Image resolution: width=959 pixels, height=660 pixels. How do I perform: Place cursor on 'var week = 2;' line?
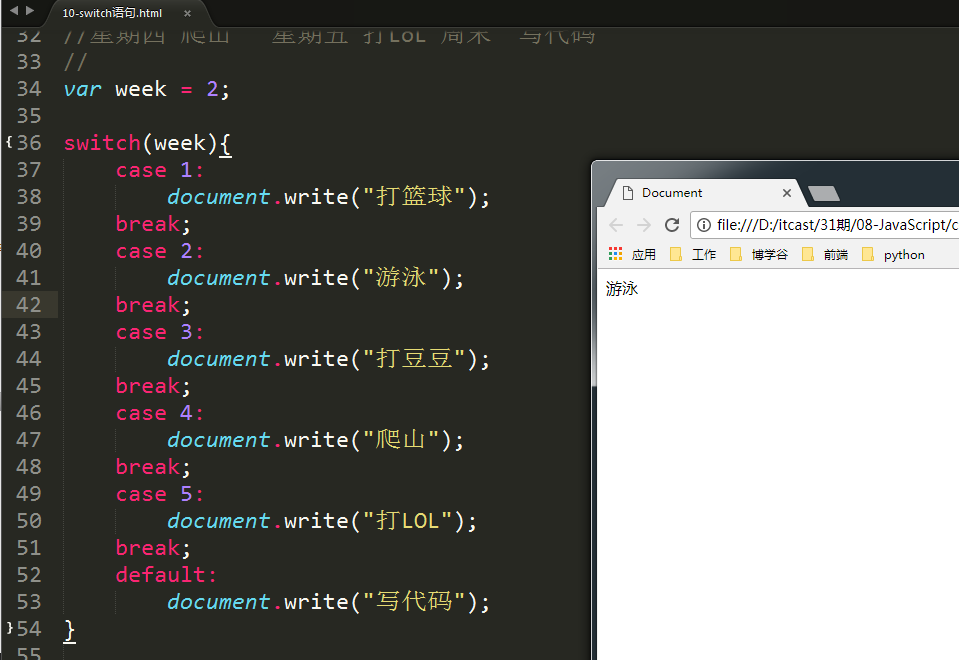tap(147, 89)
